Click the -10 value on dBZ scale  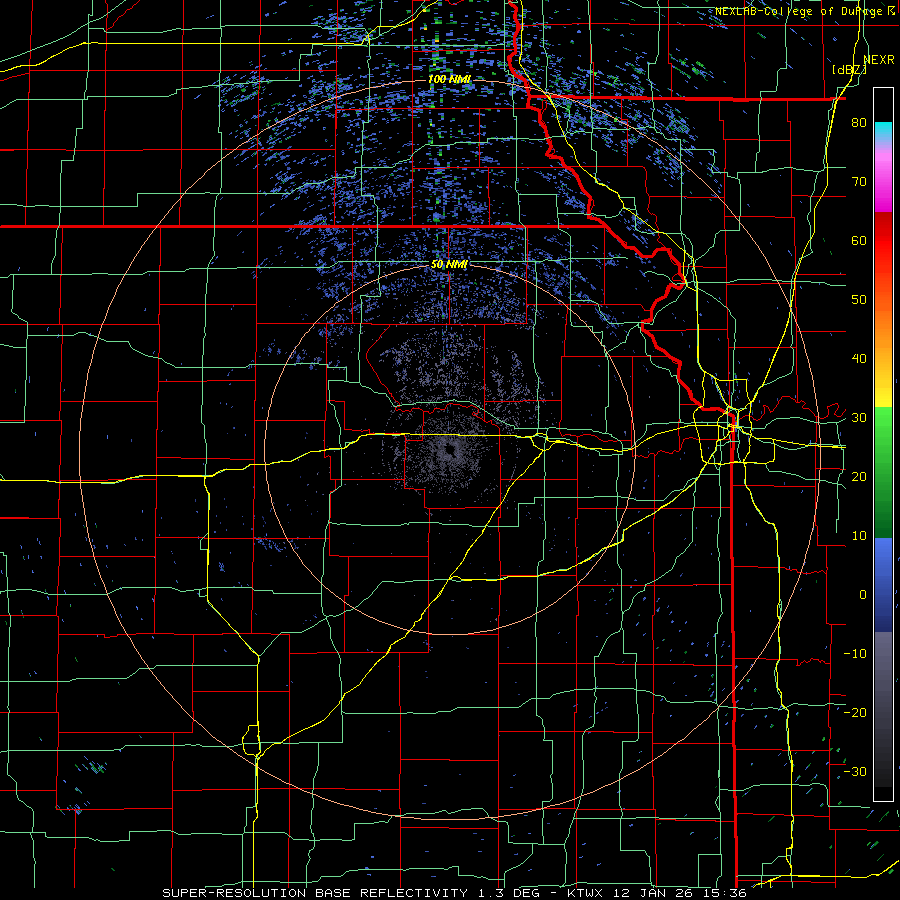pyautogui.click(x=855, y=654)
